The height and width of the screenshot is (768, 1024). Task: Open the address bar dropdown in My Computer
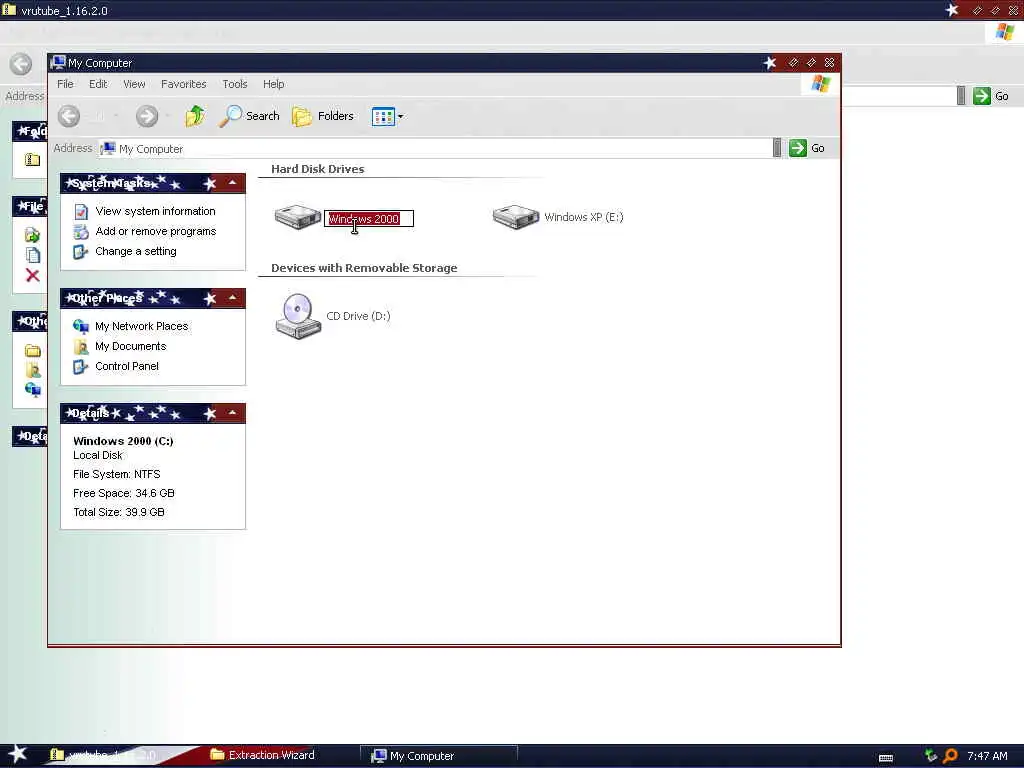776,148
